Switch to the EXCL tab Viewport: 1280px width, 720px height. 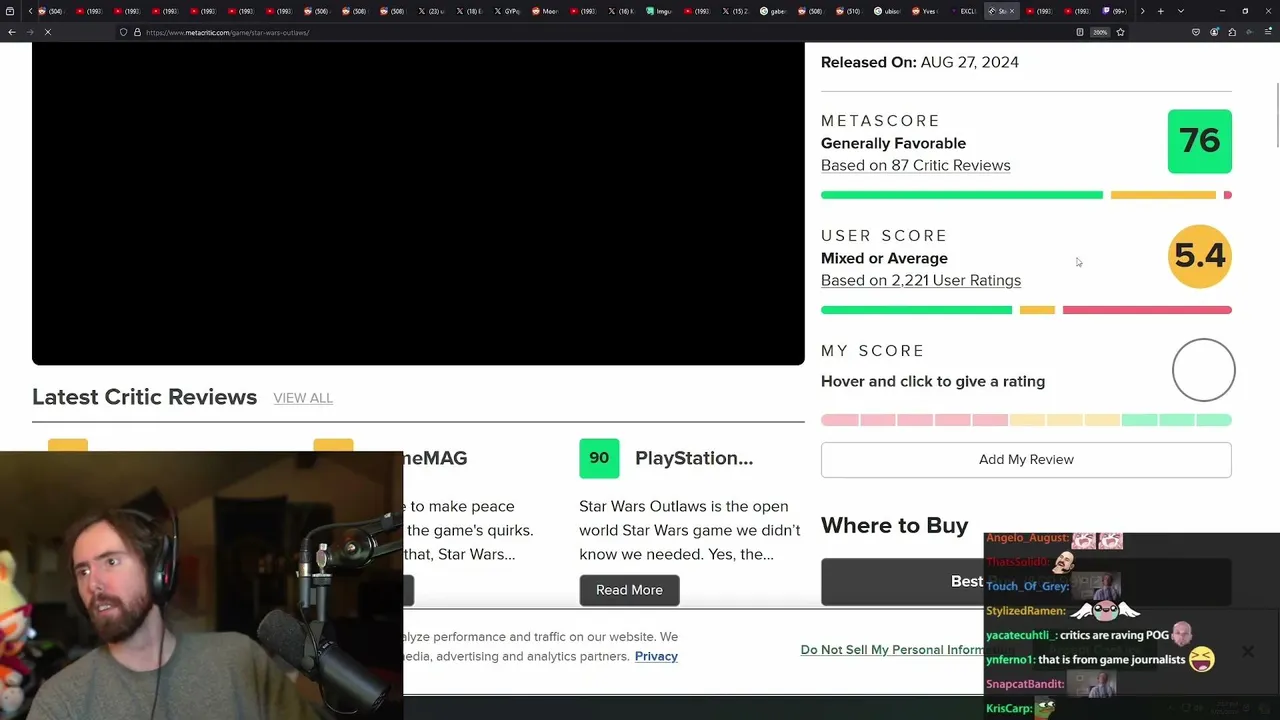[962, 11]
